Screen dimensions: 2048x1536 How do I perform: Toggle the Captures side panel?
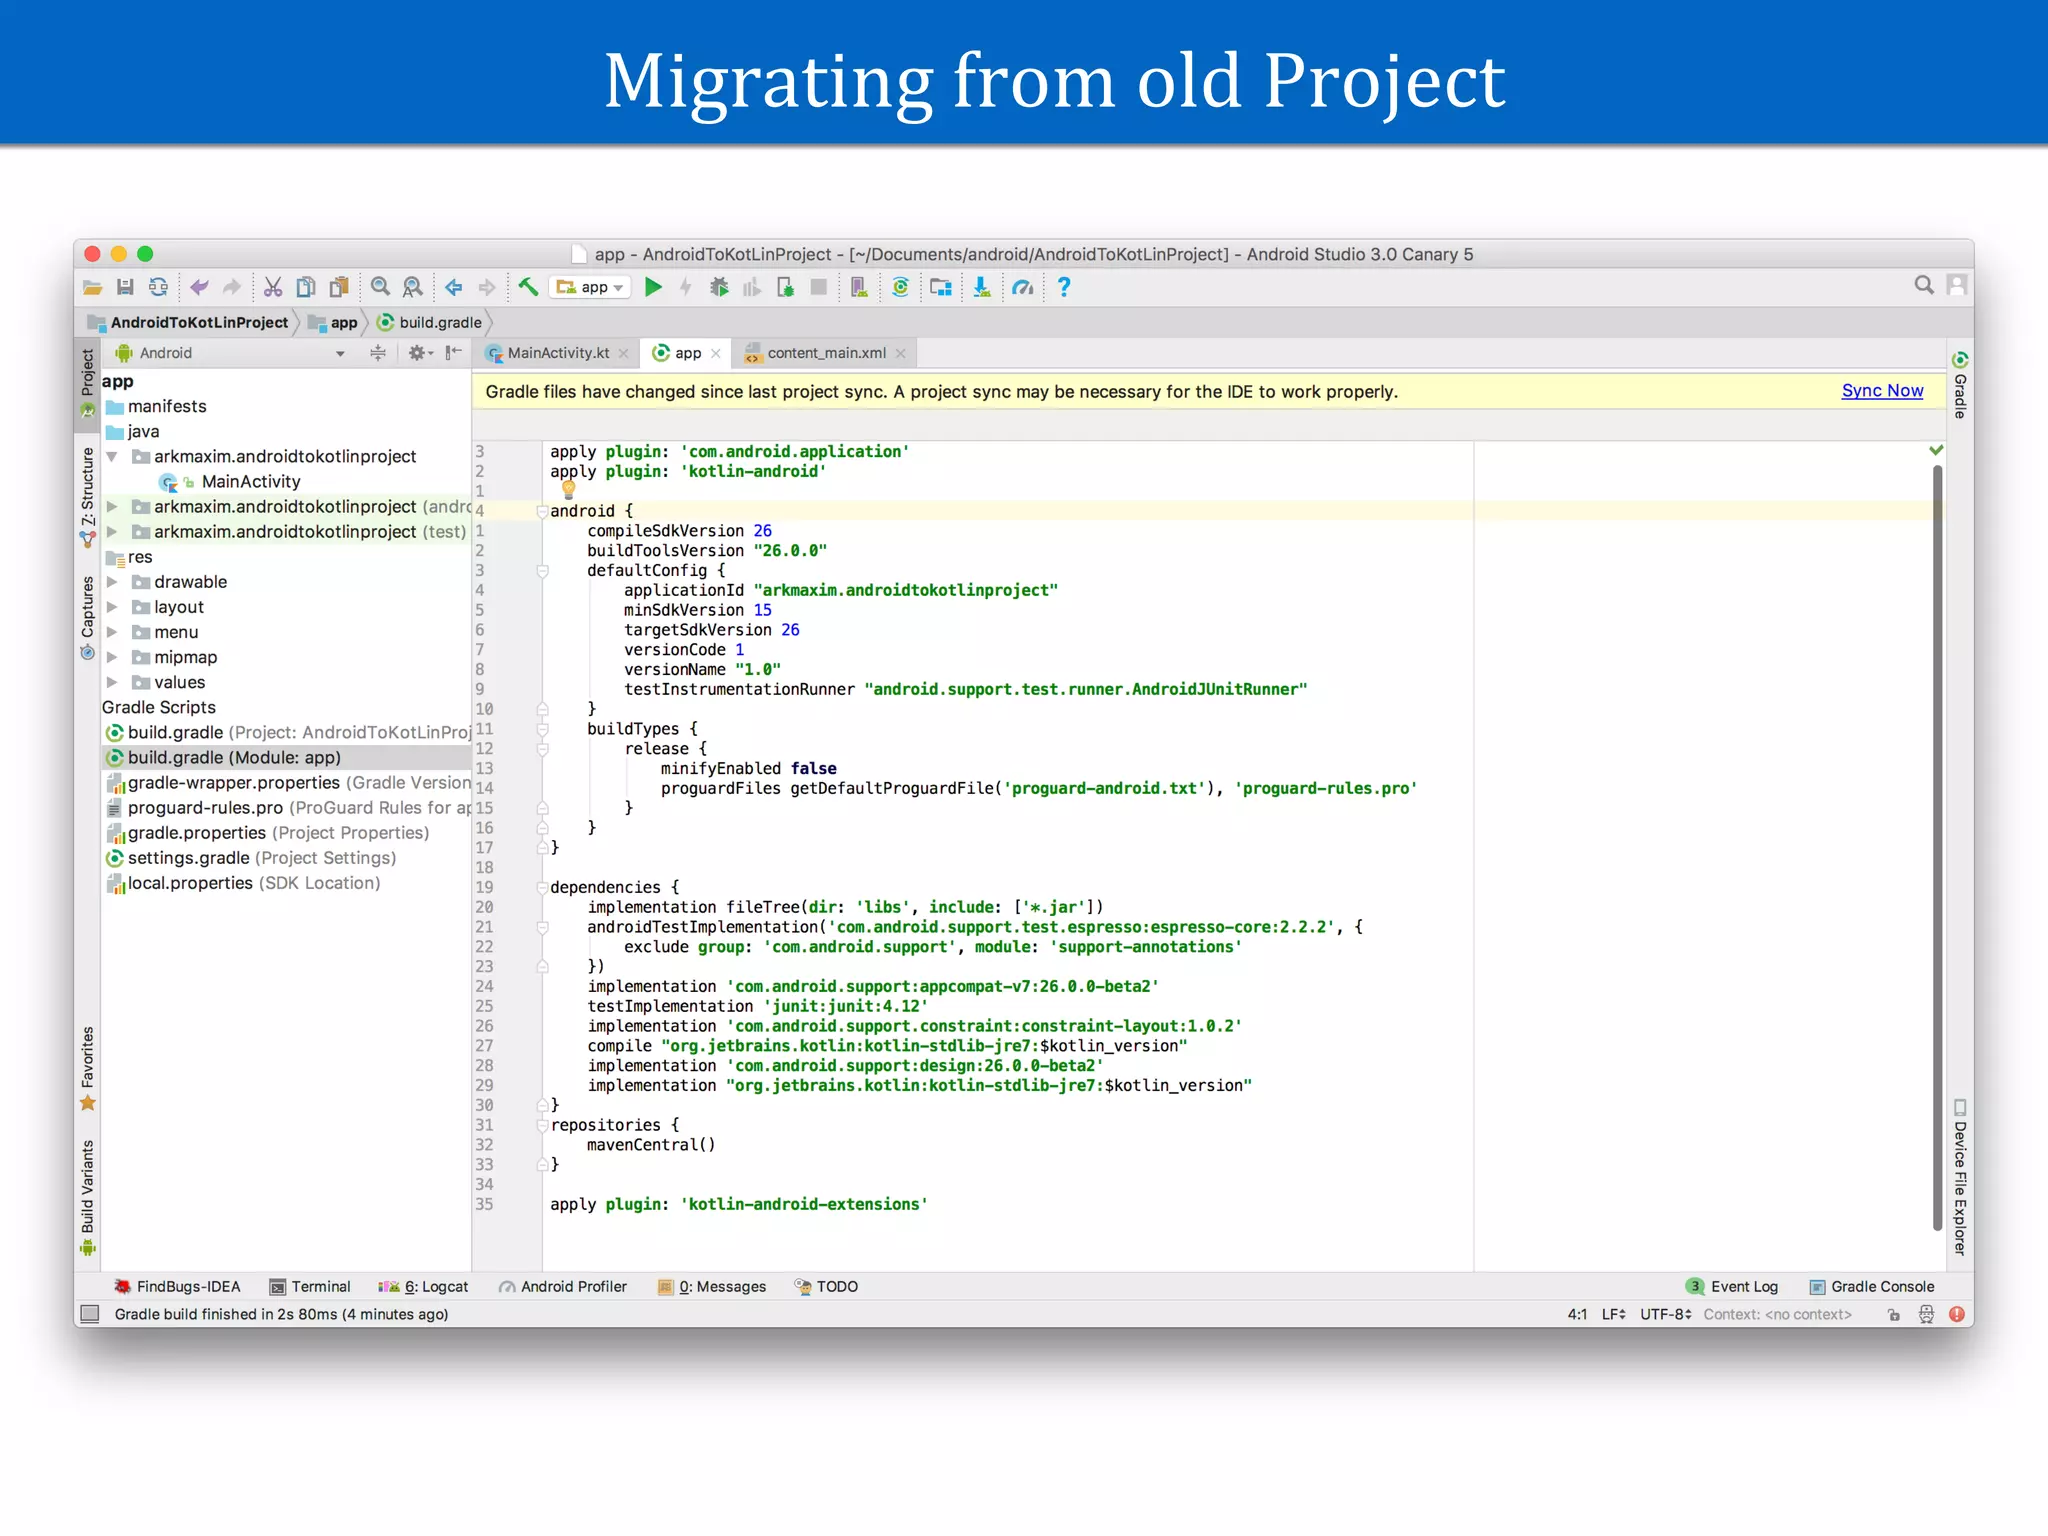click(x=87, y=617)
